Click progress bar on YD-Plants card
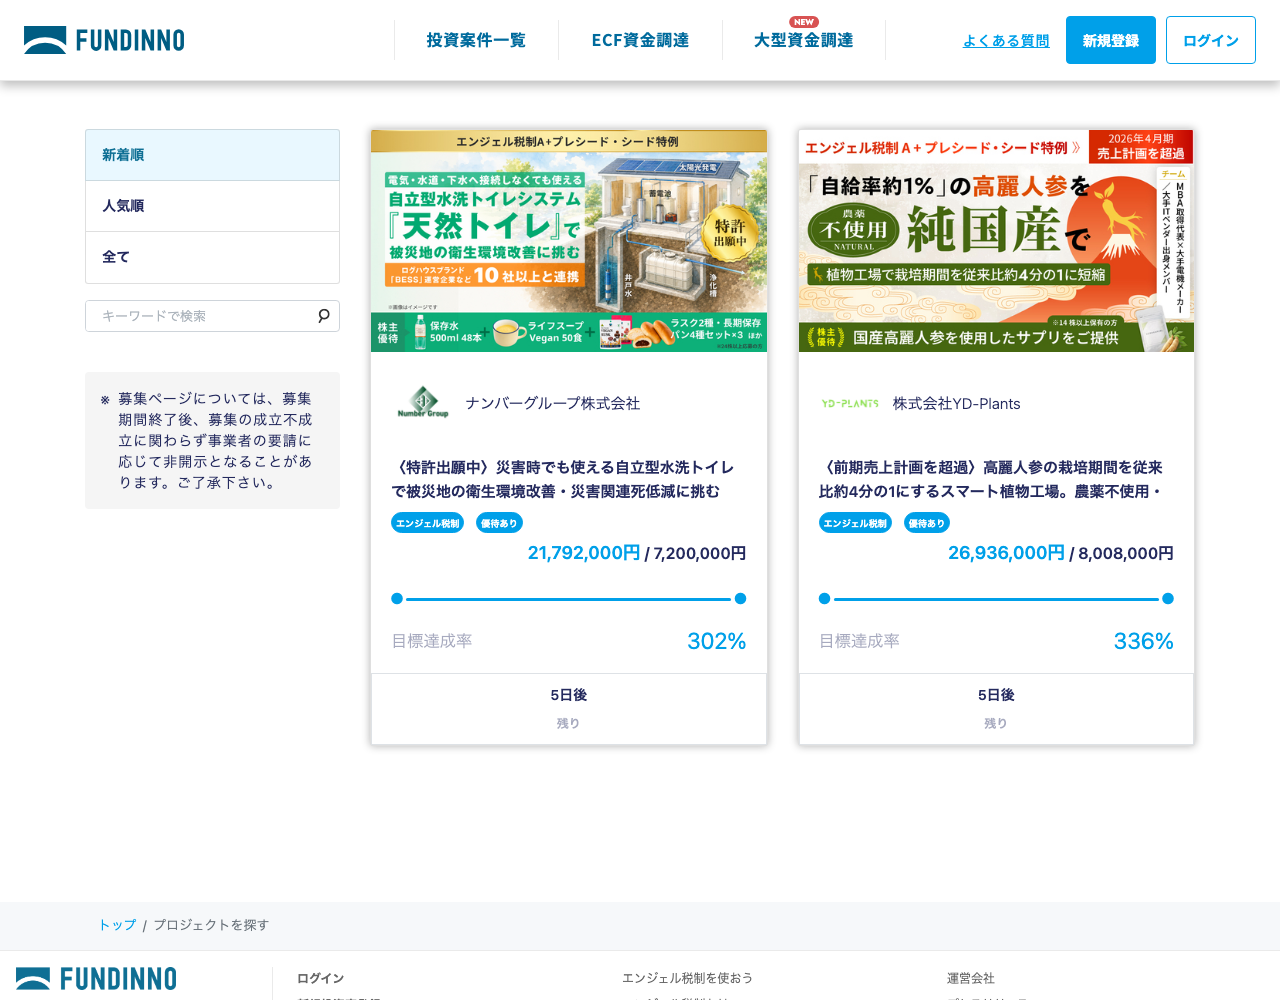 996,599
